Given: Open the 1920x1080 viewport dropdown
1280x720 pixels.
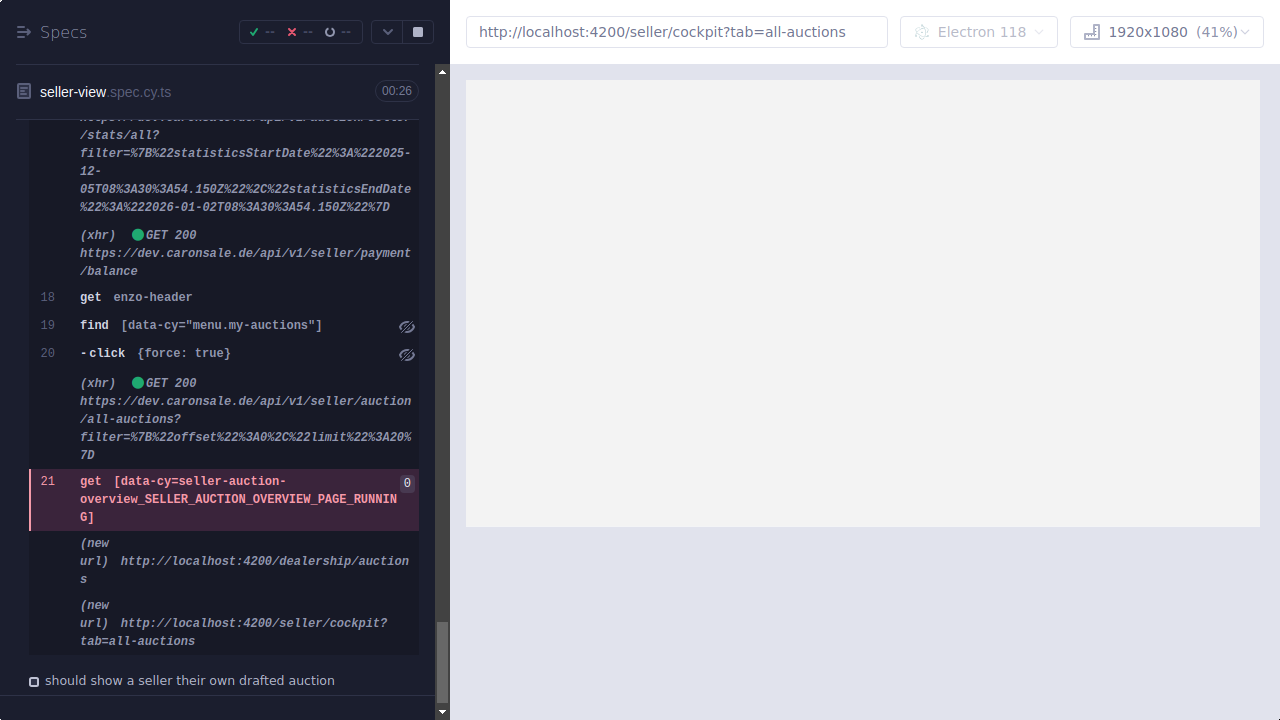Looking at the screenshot, I should [x=1166, y=31].
